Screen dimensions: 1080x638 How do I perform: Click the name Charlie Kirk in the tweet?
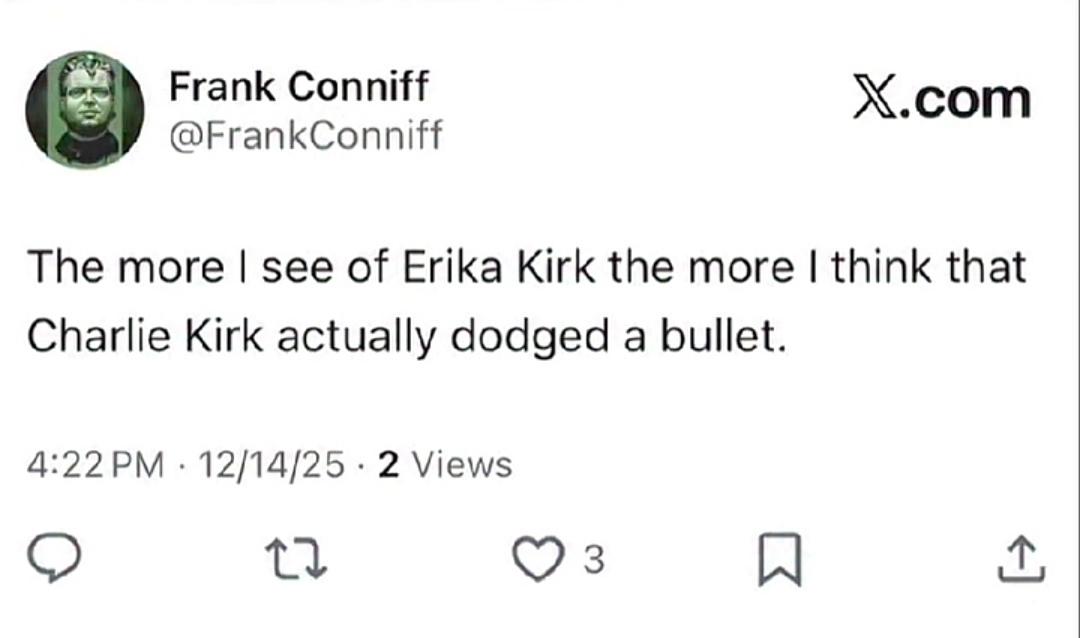(x=145, y=336)
